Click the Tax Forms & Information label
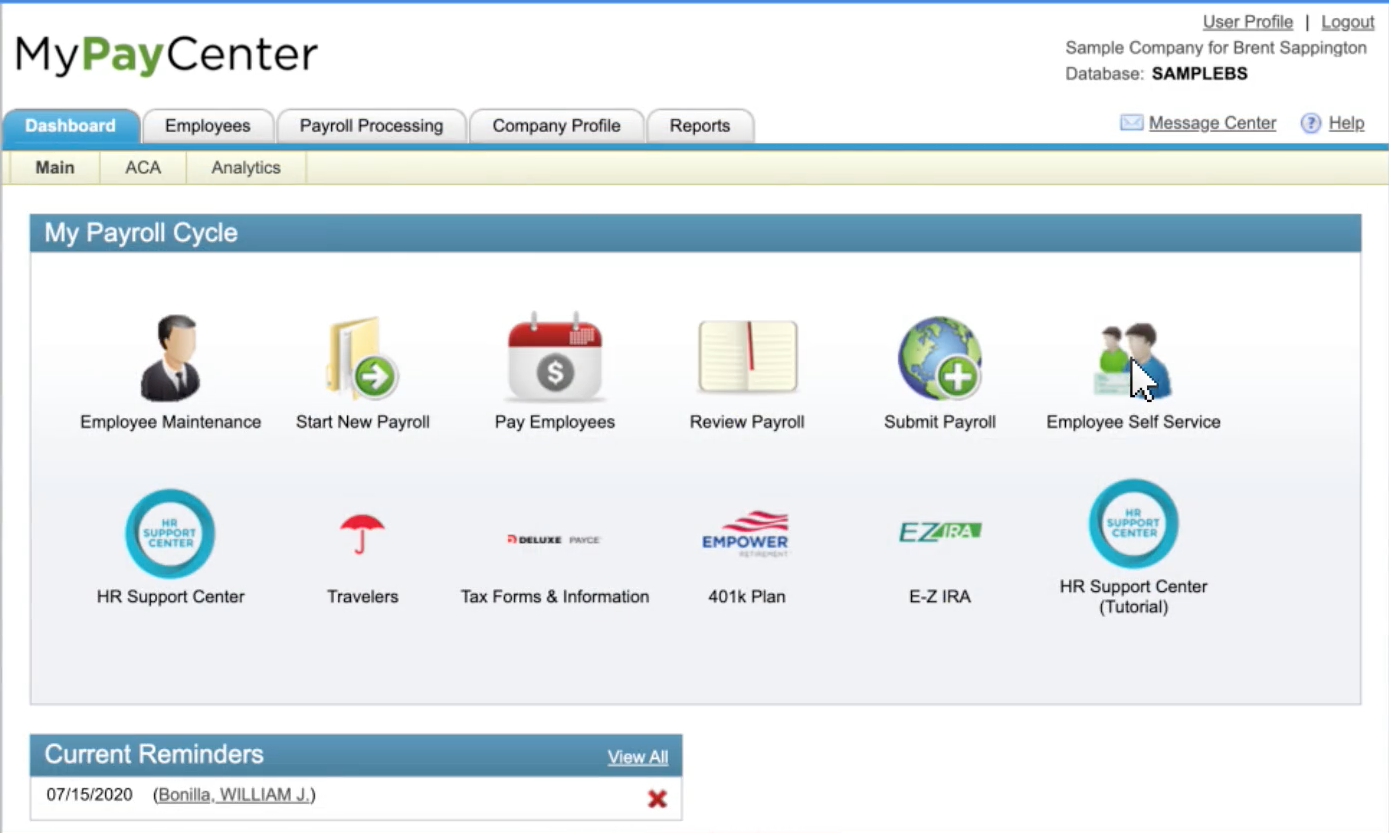 coord(555,597)
